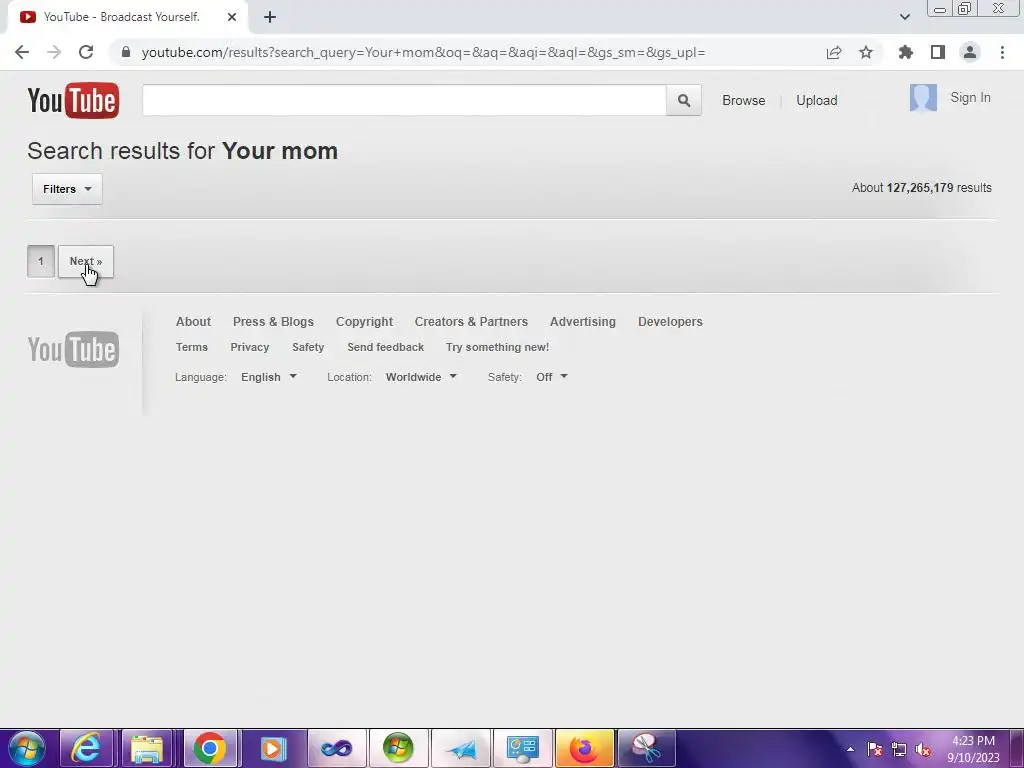This screenshot has height=768, width=1024.
Task: Open the Developers footer link
Action: [670, 321]
